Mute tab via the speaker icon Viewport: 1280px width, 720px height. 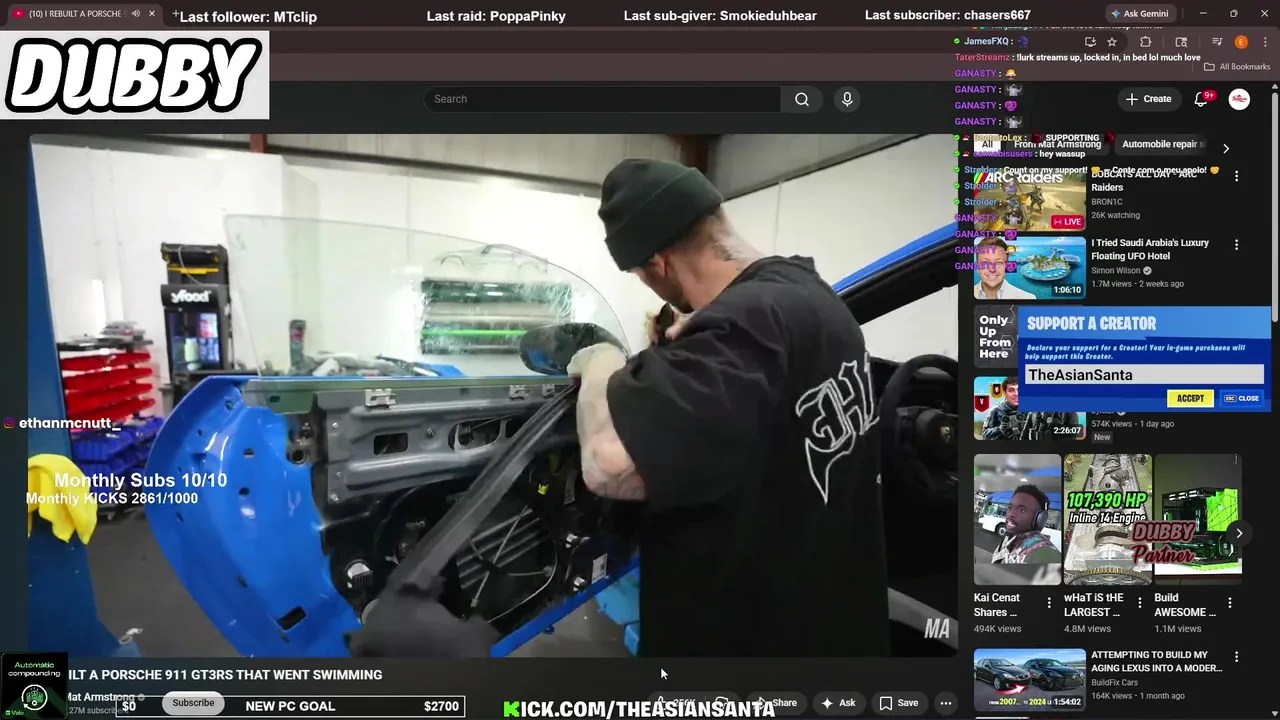[x=135, y=14]
